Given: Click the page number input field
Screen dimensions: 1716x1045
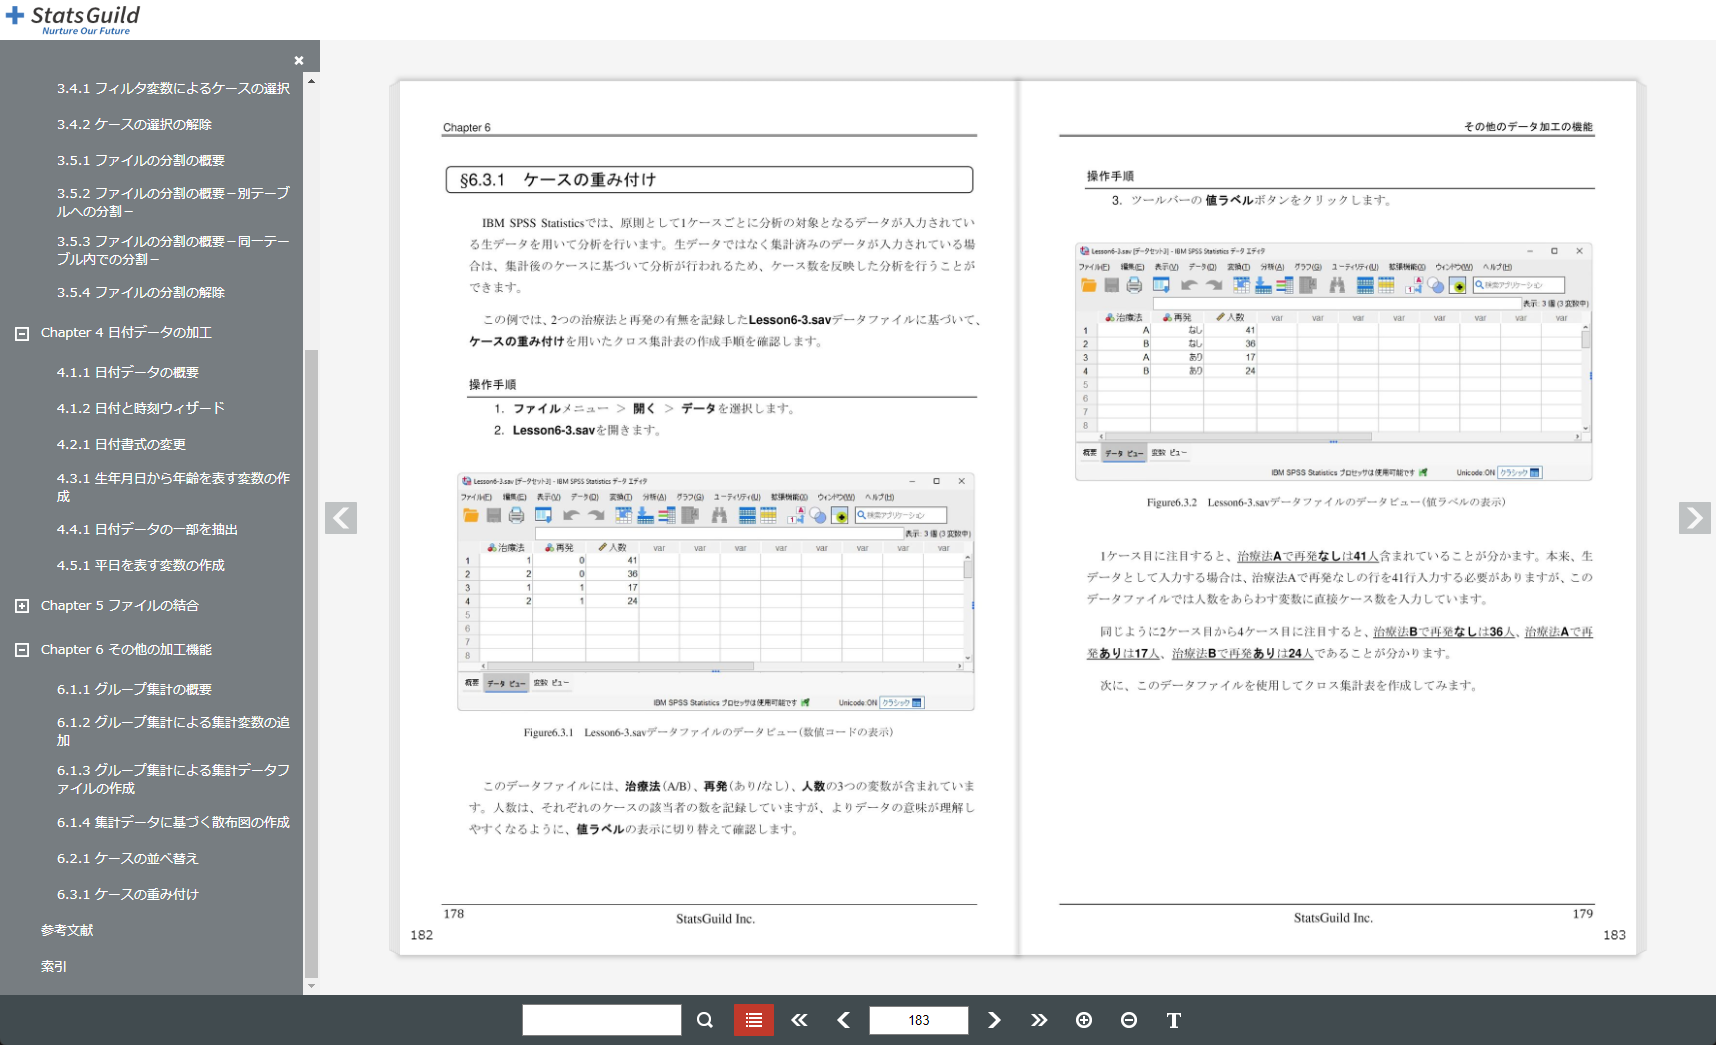Looking at the screenshot, I should [x=918, y=1020].
